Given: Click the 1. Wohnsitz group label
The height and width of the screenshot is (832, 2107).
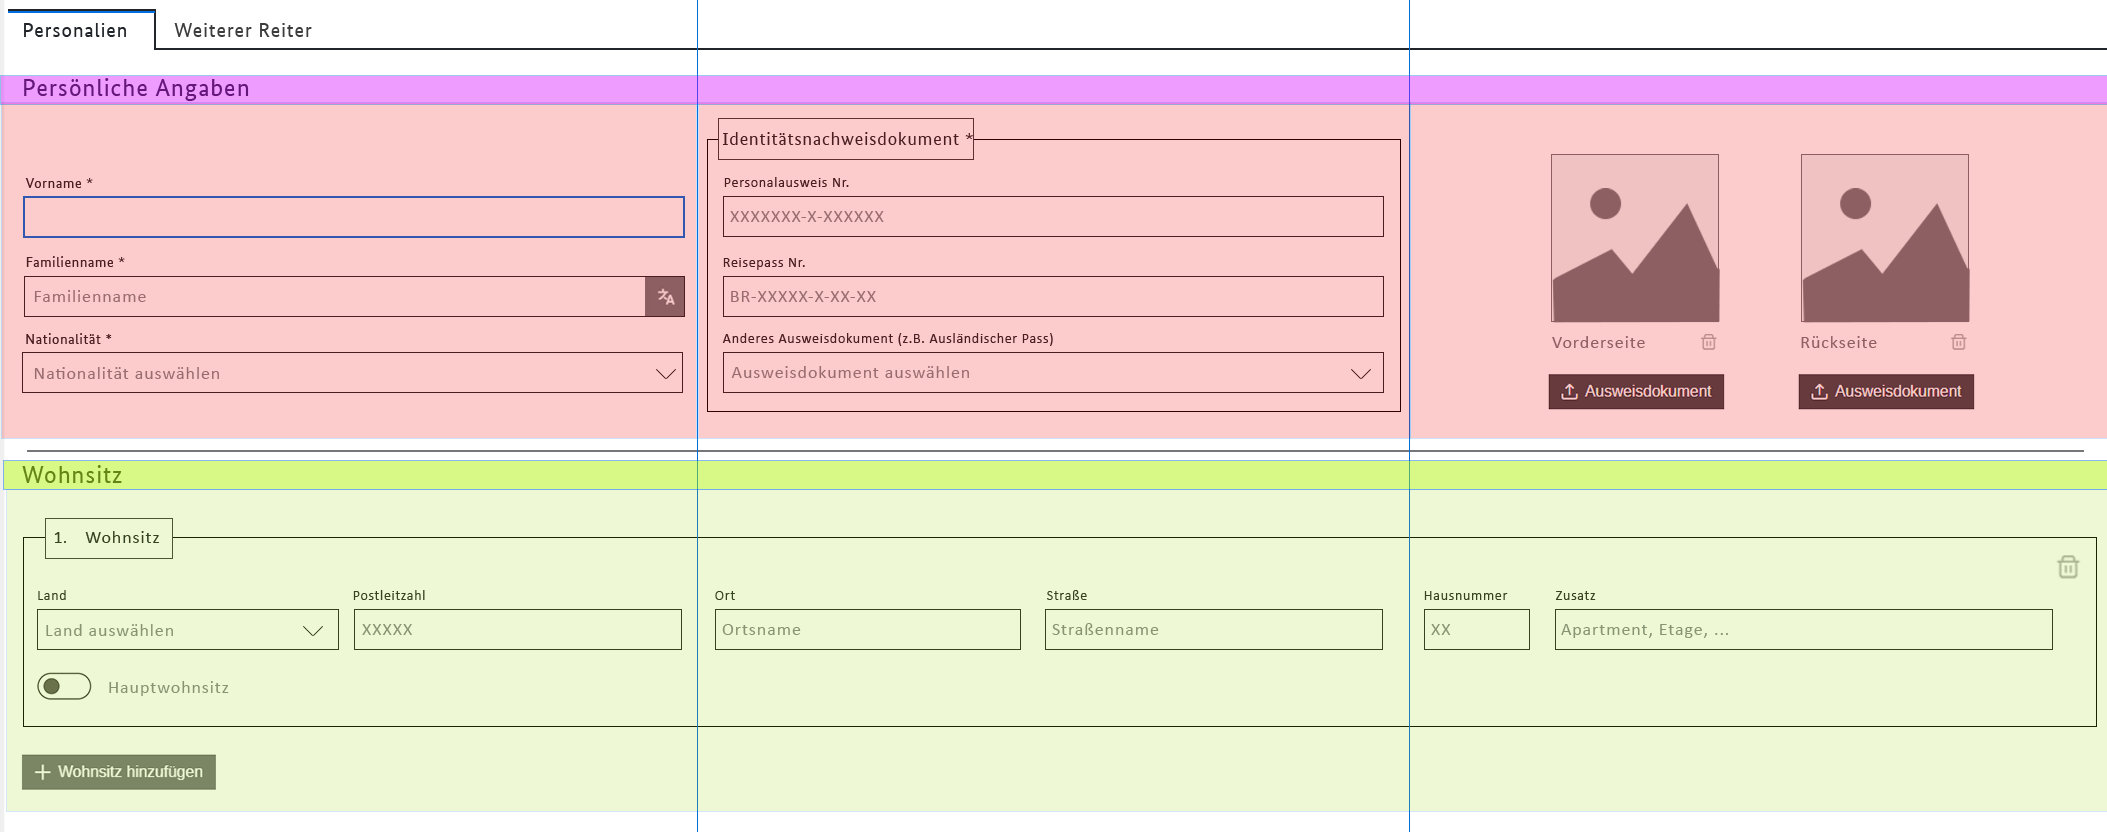Looking at the screenshot, I should point(109,538).
